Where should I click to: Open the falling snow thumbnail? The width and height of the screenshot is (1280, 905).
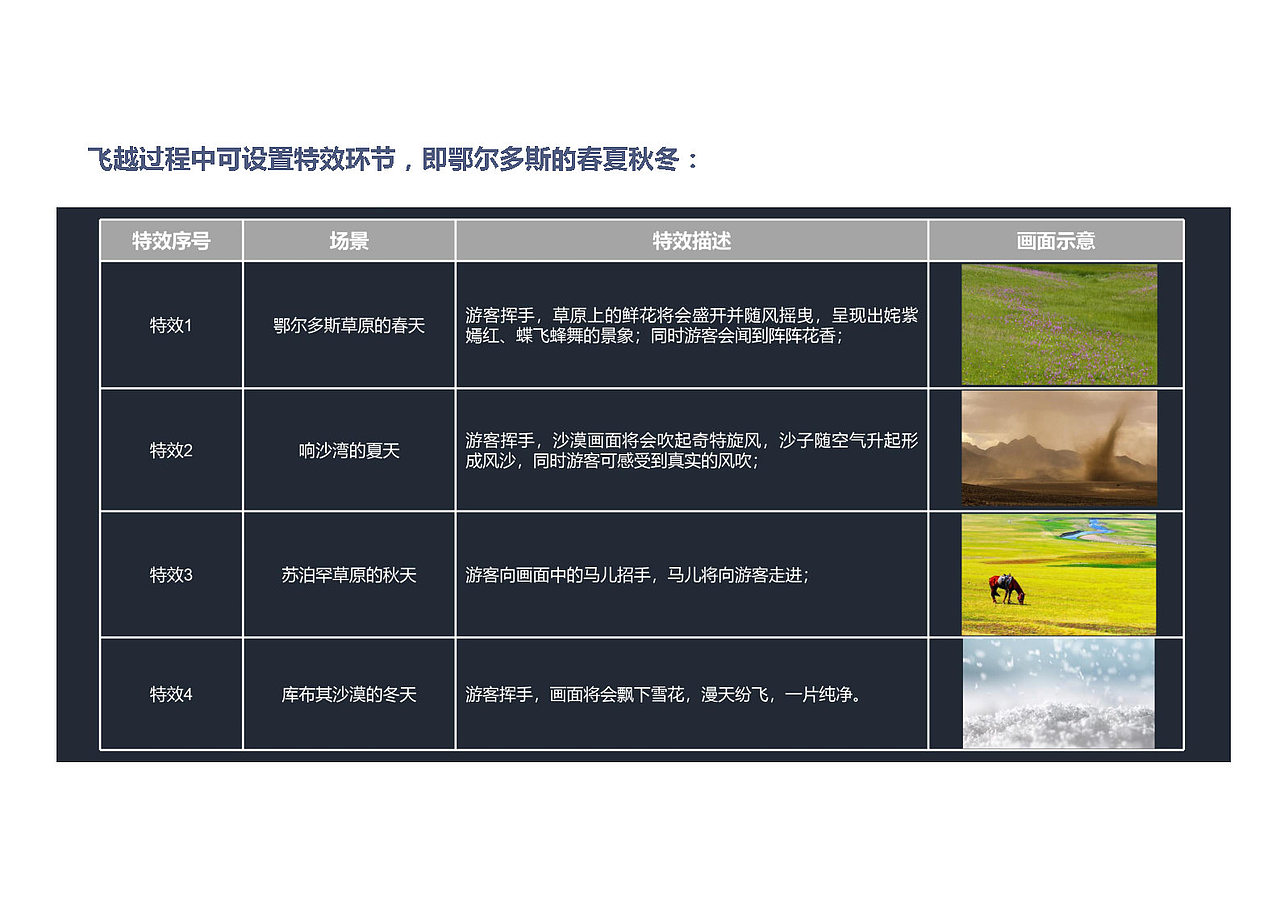1058,693
